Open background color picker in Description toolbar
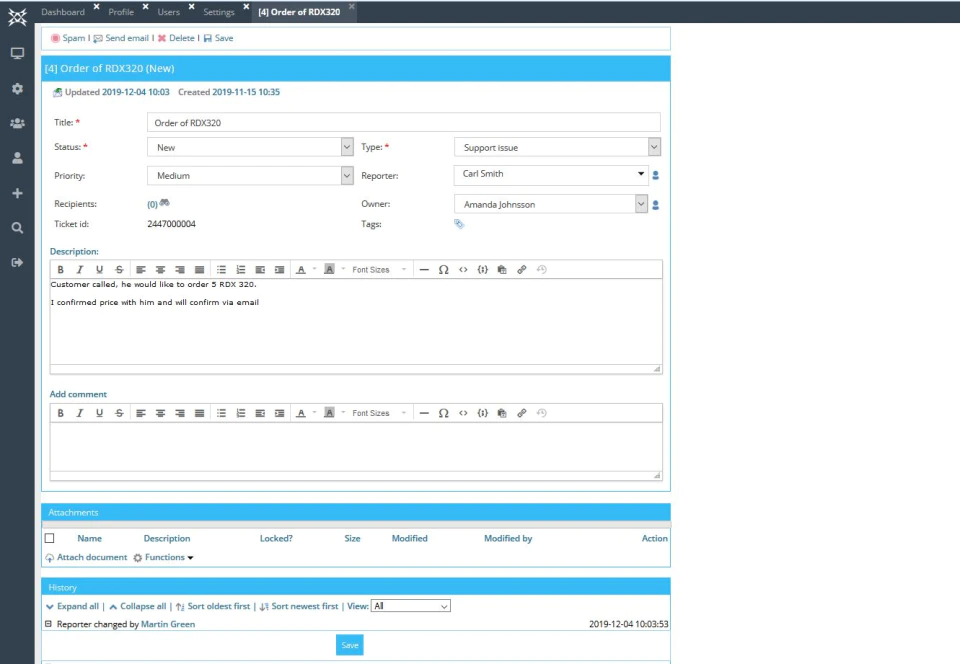The height and width of the screenshot is (664, 960). pos(329,269)
